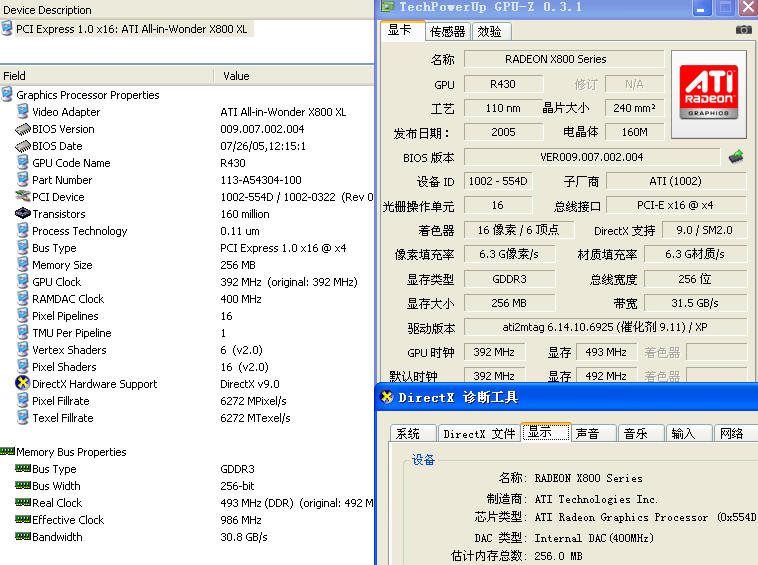Click the text Internal DAC(400MHz)
Image resolution: width=758 pixels, height=565 pixels.
[x=594, y=538]
